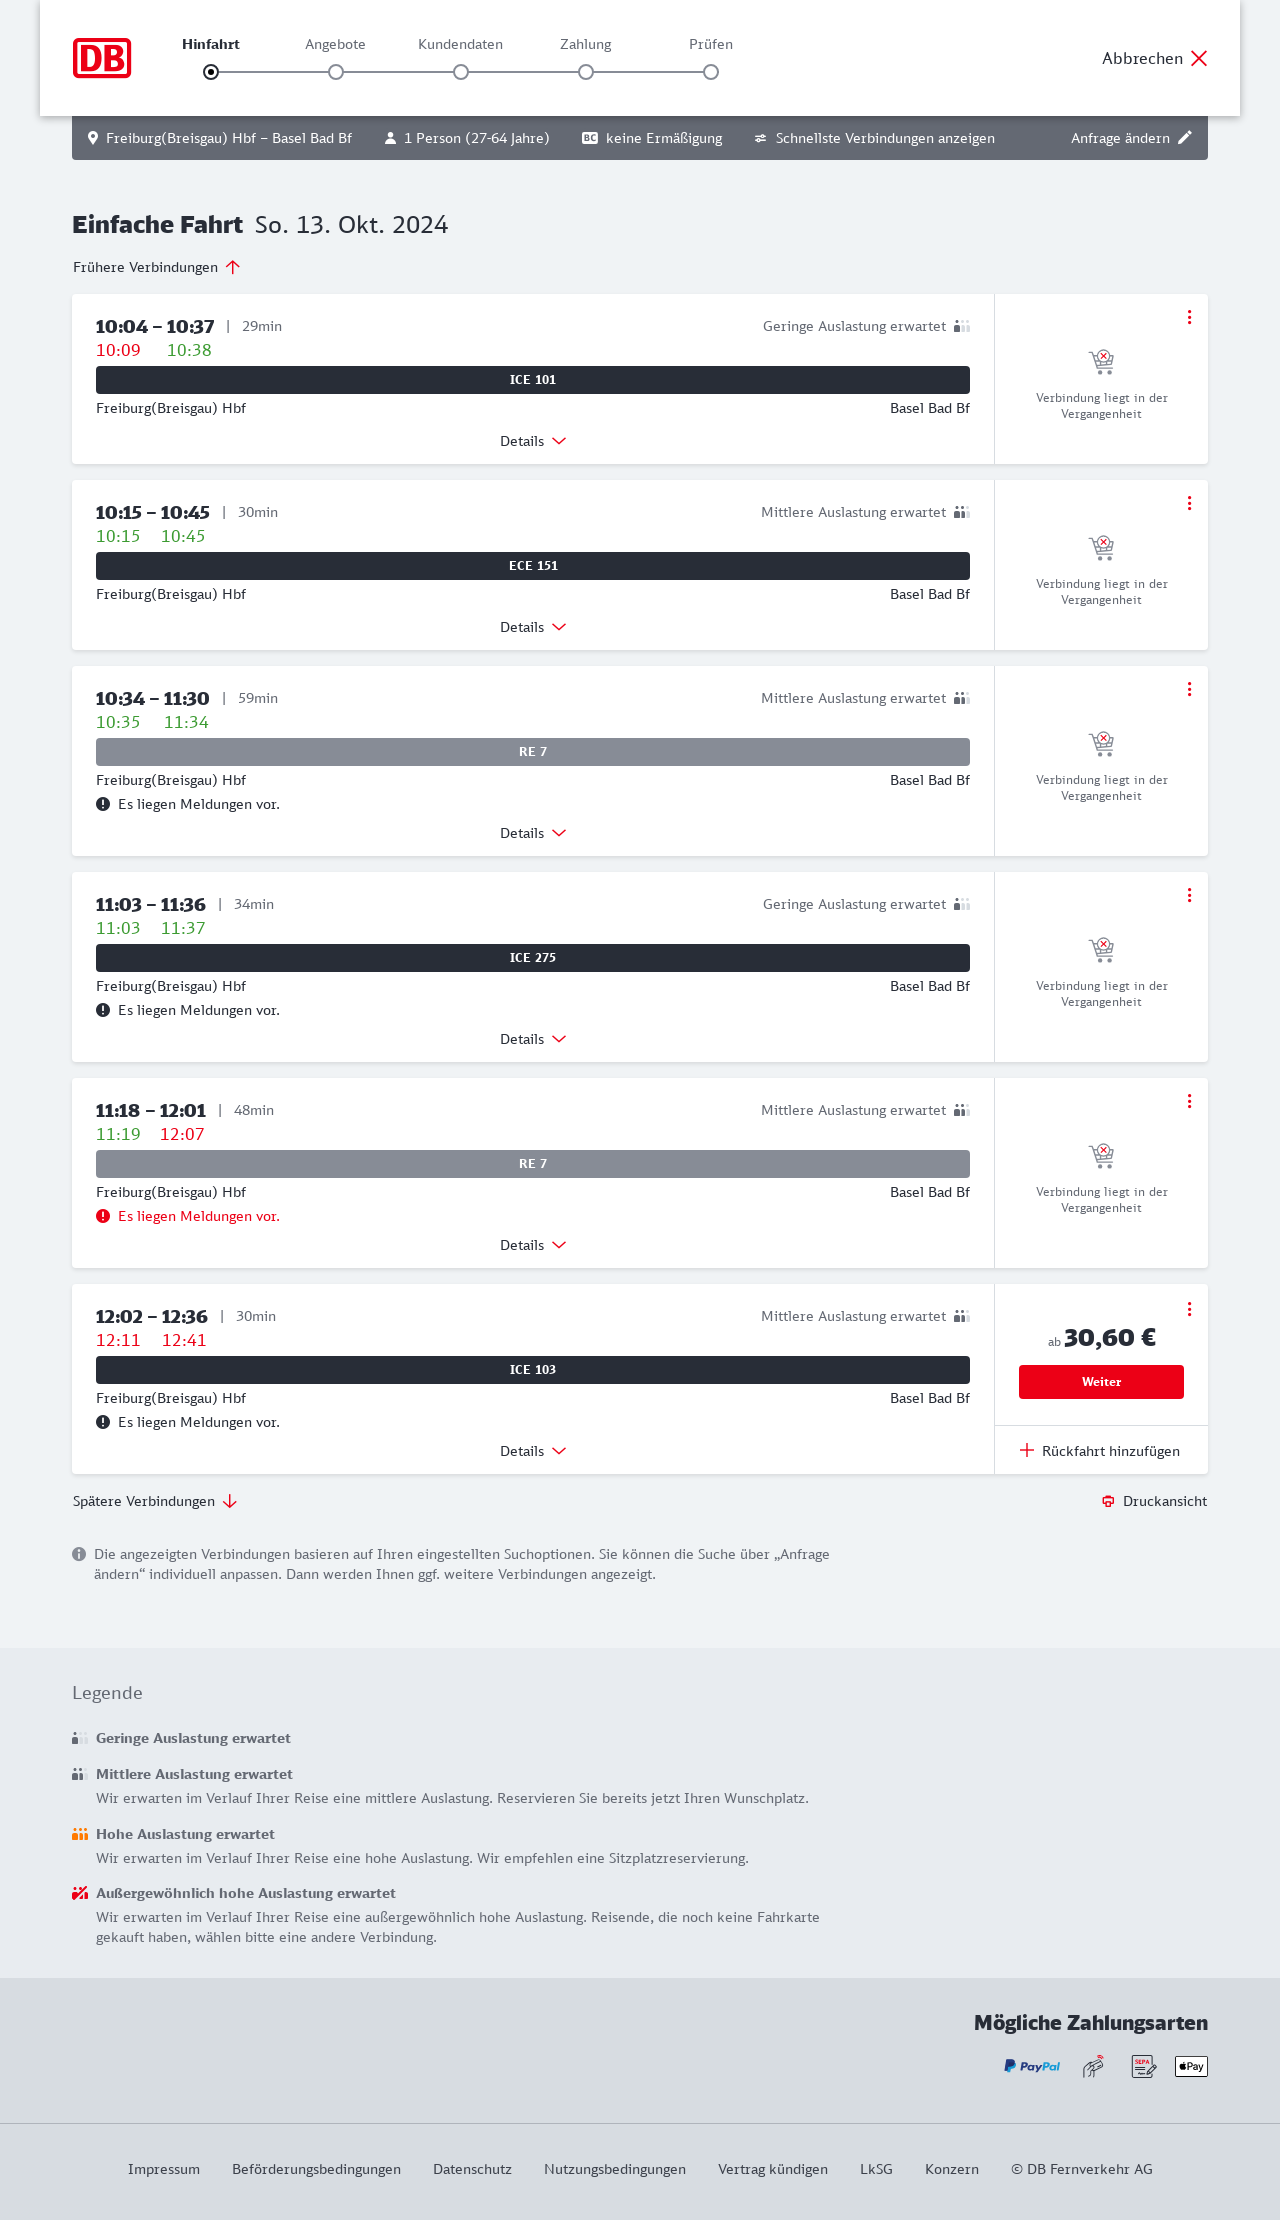Click the plus icon for Rückfahrt hinzufügen
Viewport: 1280px width, 2220px height.
1026,1451
